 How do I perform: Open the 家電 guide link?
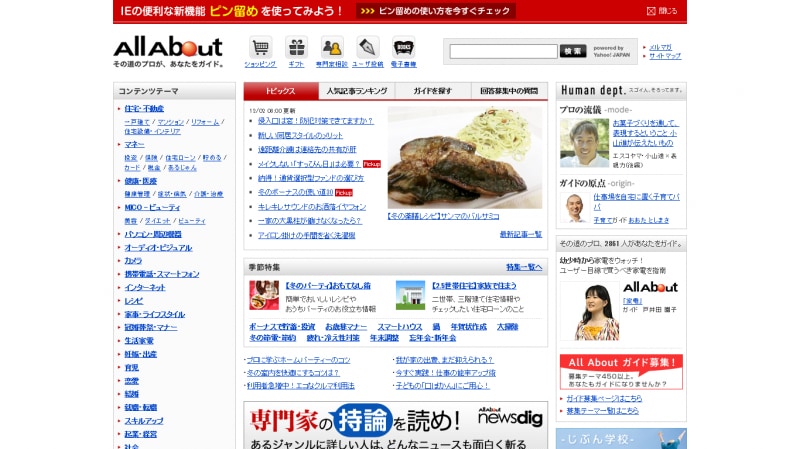633,301
